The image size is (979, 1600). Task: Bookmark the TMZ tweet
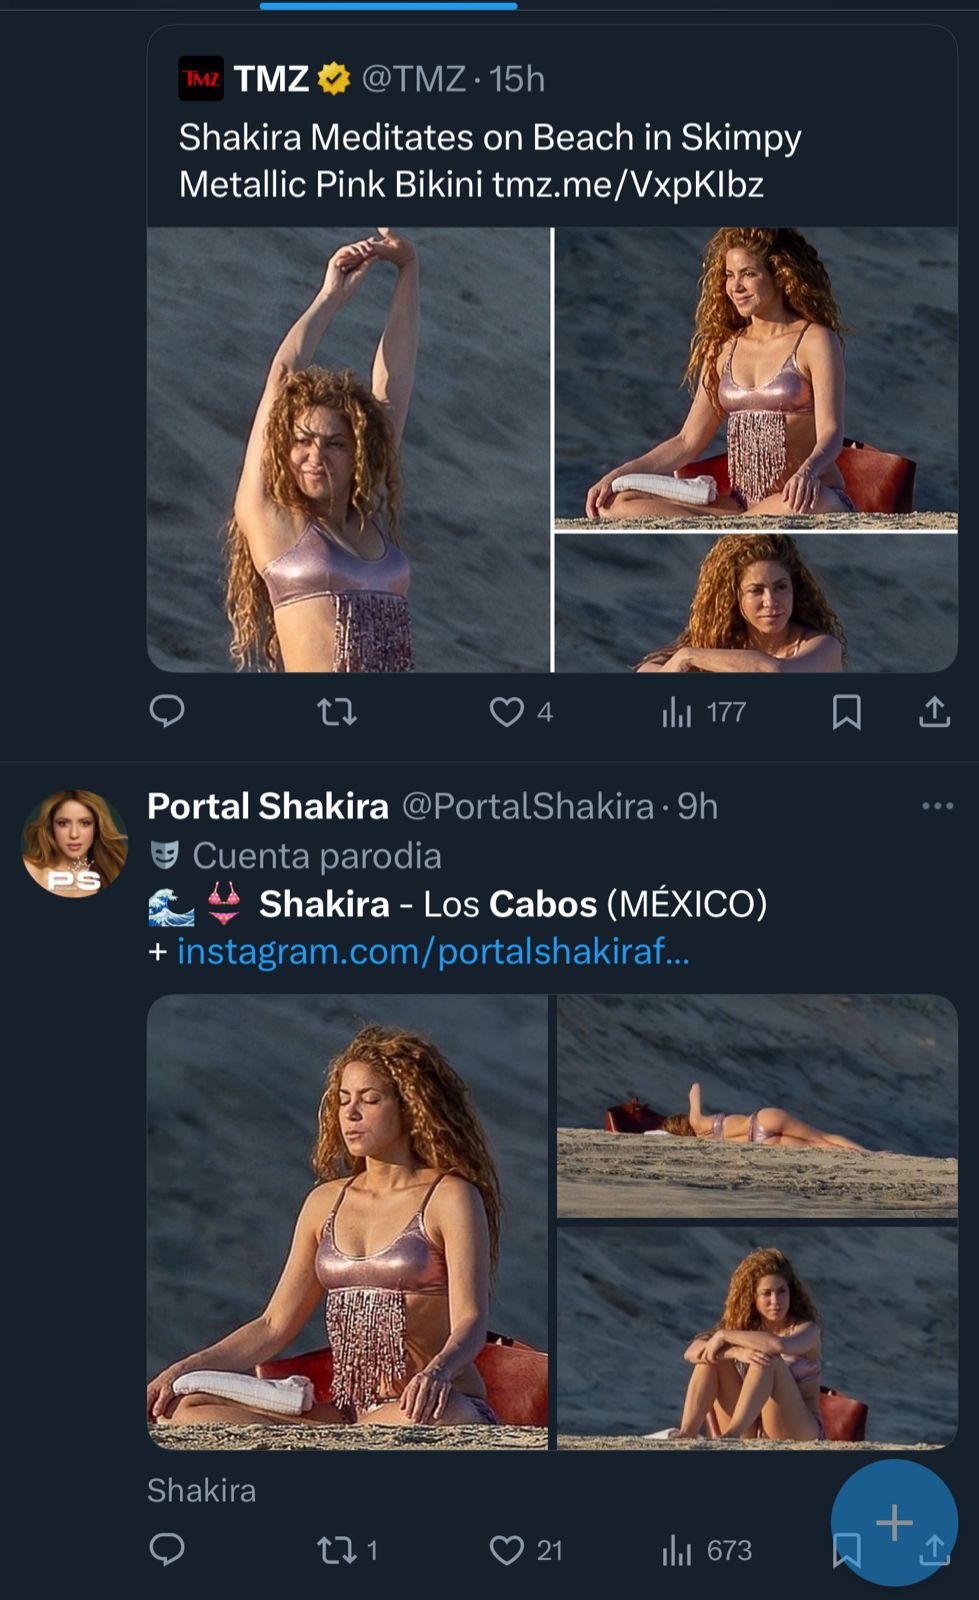tap(846, 712)
